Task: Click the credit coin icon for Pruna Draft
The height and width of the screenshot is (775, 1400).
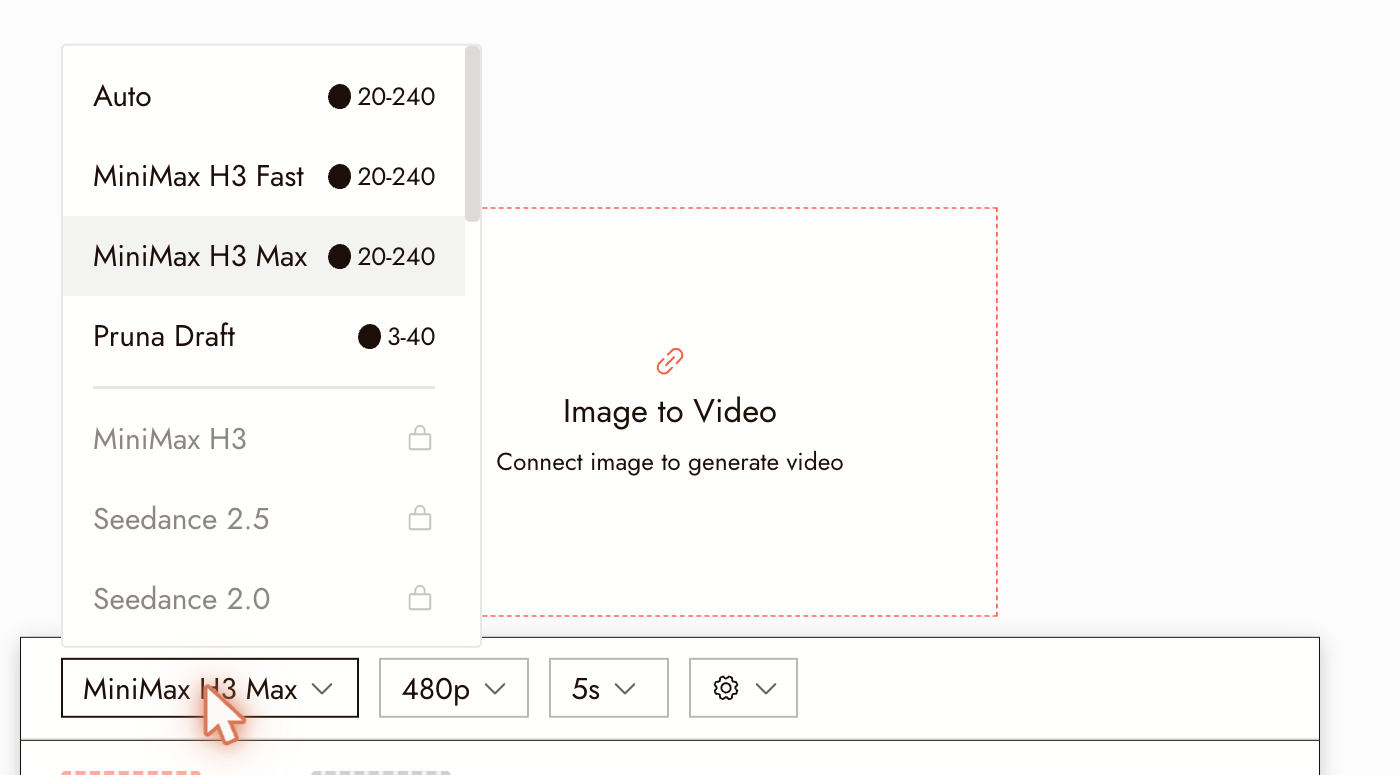Action: pyautogui.click(x=369, y=337)
